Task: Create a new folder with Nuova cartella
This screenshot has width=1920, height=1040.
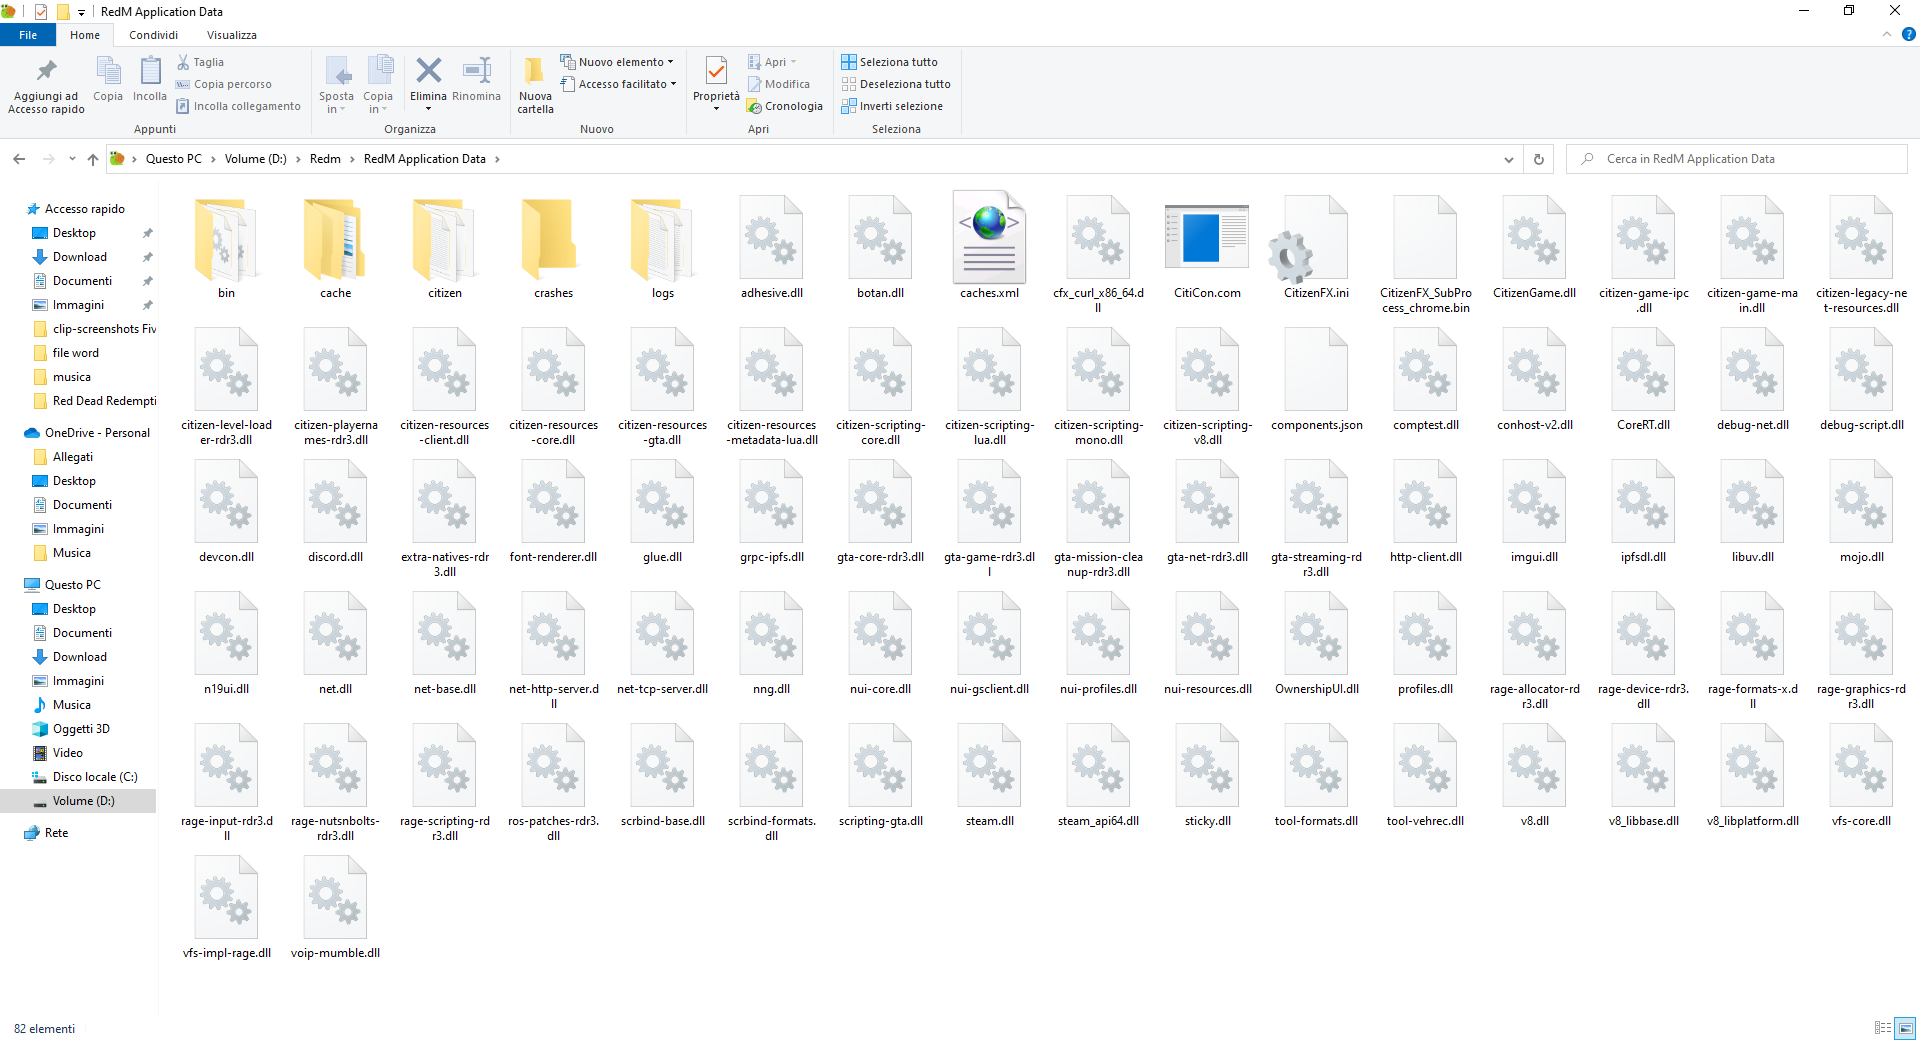Action: click(x=535, y=85)
